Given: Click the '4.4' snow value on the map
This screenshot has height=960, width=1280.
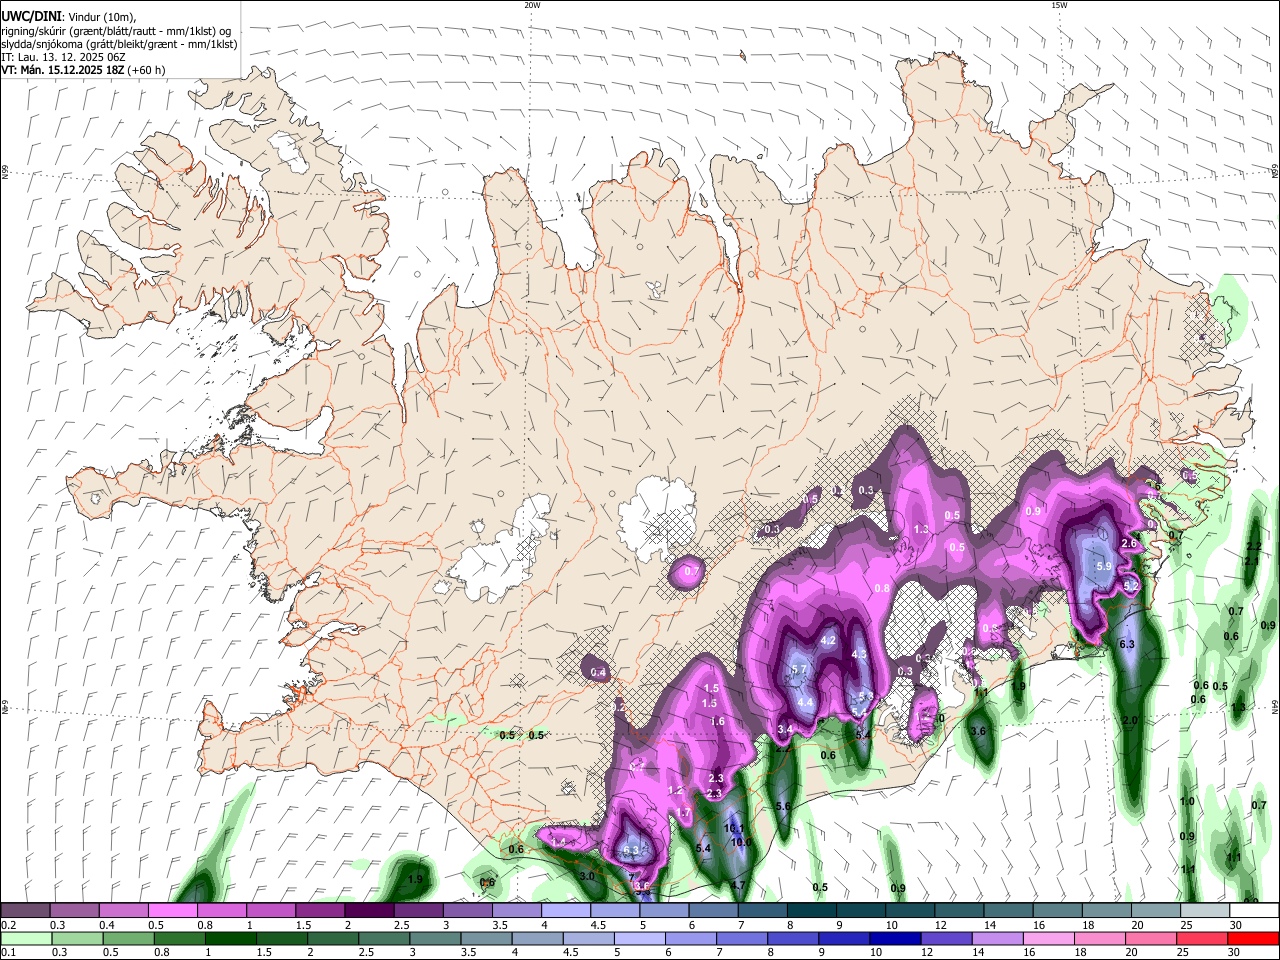Looking at the screenshot, I should click(805, 703).
